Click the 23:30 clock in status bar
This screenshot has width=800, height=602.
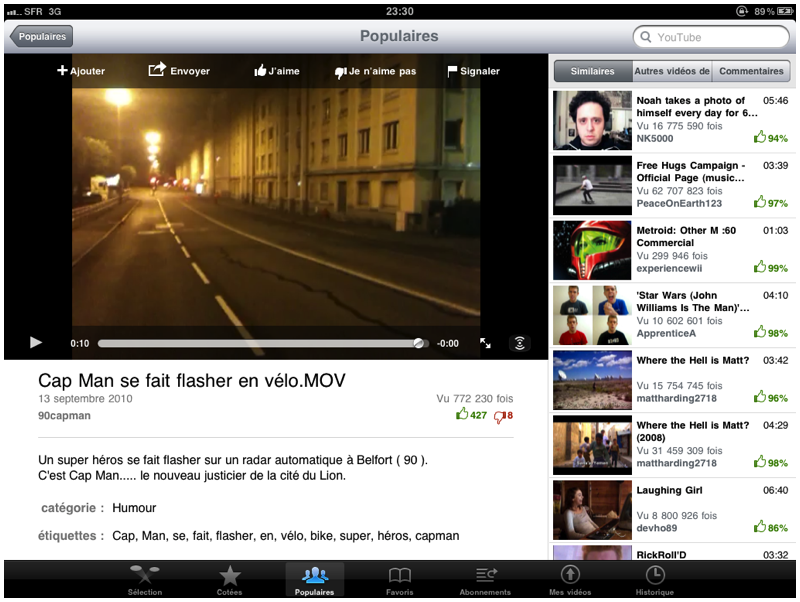(399, 11)
